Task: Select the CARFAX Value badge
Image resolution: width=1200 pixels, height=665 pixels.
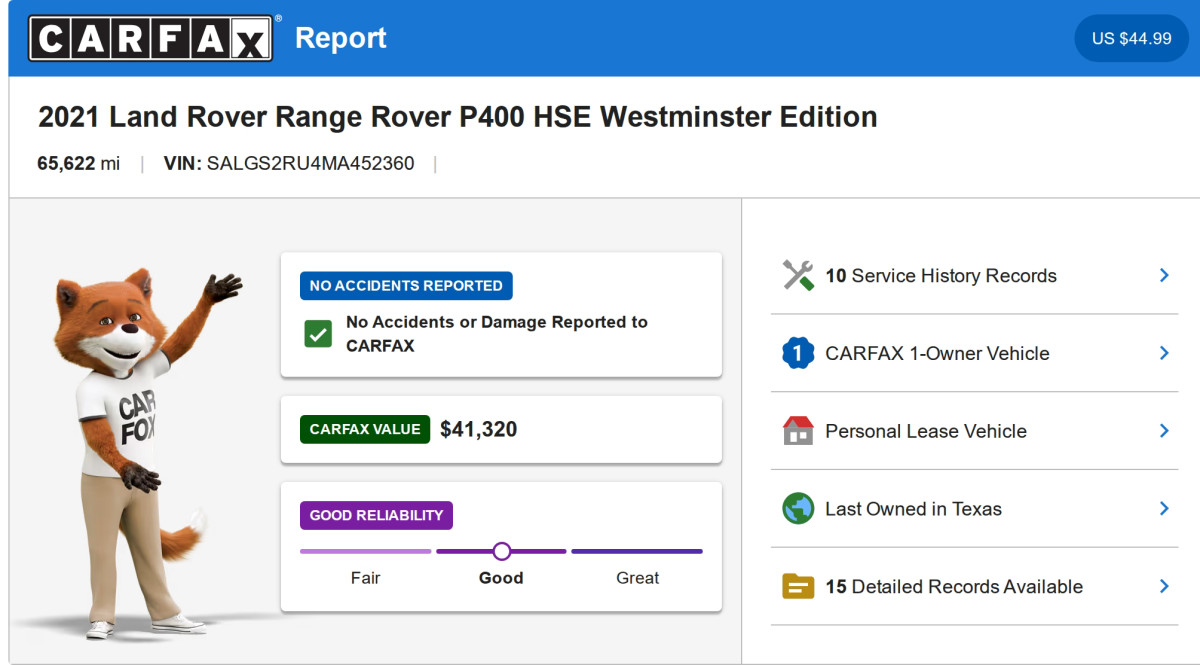Action: coord(365,429)
